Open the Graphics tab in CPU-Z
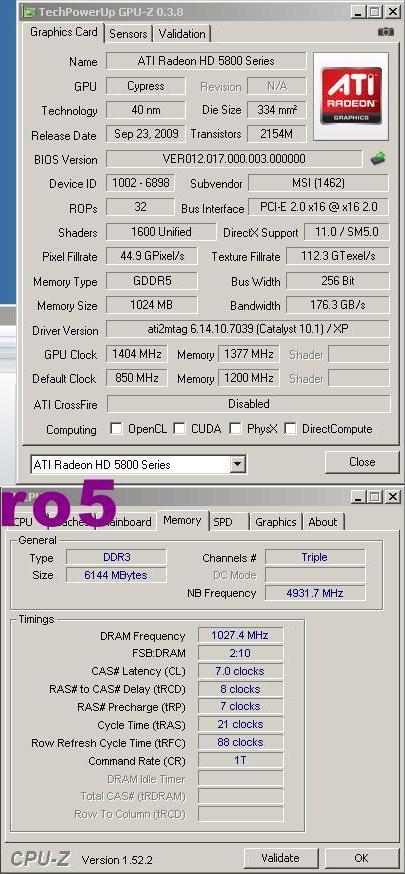 [275, 522]
